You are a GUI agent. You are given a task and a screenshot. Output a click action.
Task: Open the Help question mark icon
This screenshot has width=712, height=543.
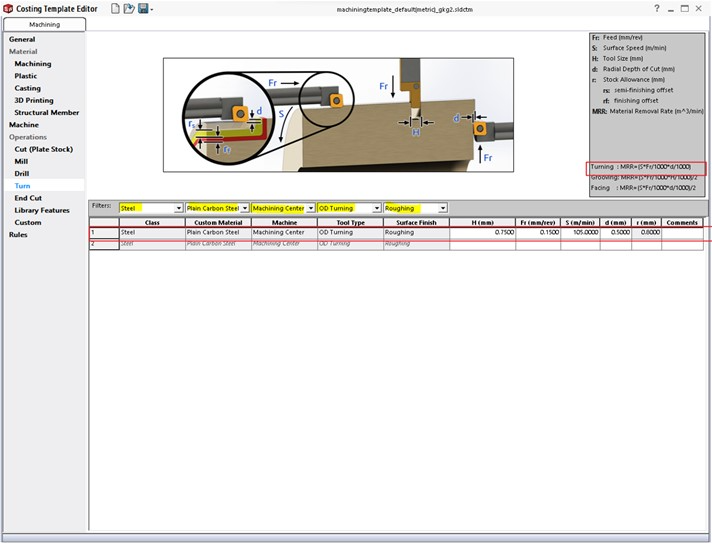click(x=657, y=8)
